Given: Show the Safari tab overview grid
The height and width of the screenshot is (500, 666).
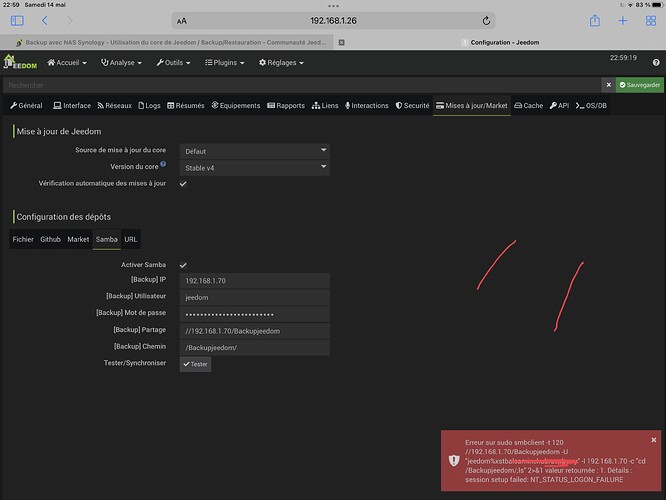Looking at the screenshot, I should click(651, 20).
